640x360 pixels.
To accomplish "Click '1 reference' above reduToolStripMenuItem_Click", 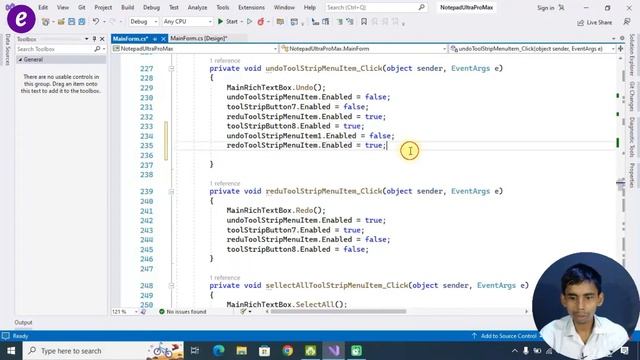I will (x=225, y=183).
